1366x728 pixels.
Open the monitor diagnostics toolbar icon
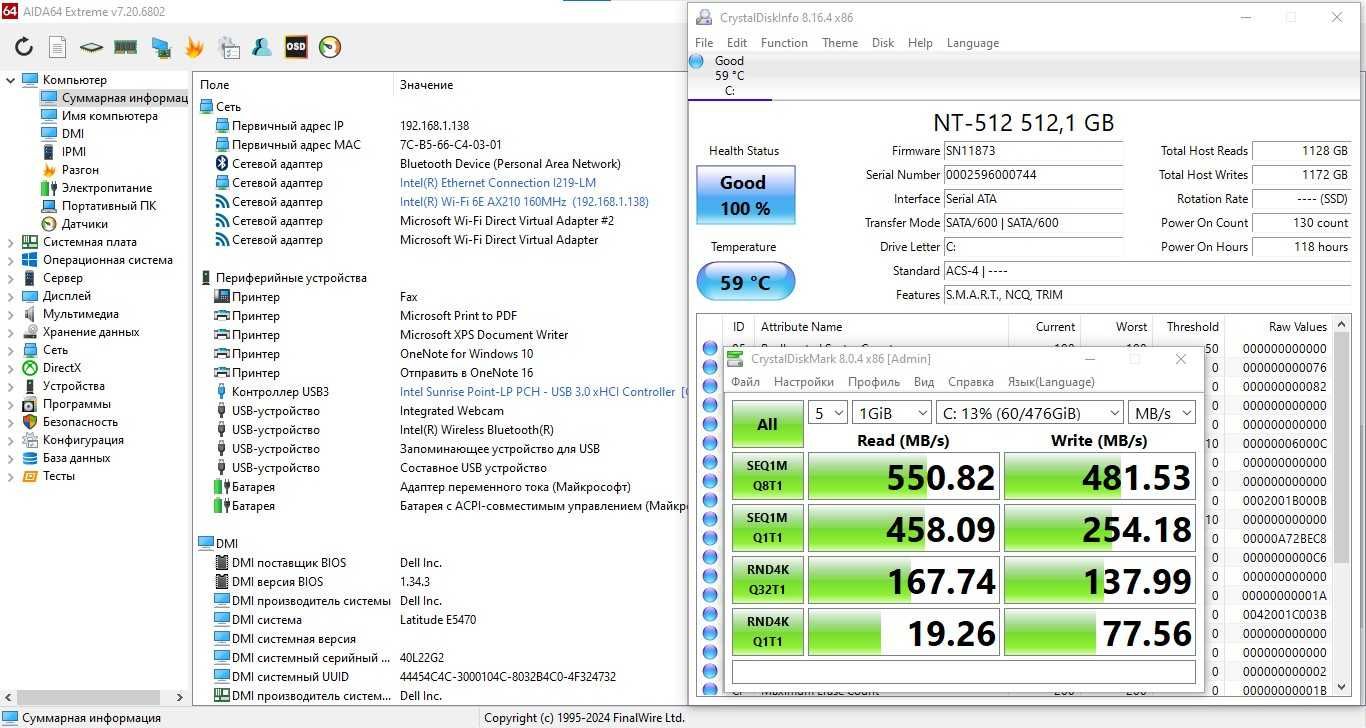point(160,47)
